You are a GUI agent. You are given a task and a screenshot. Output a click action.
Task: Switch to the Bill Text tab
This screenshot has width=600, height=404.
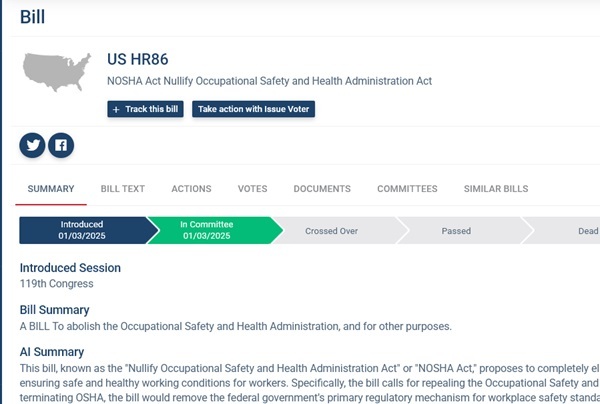point(123,189)
